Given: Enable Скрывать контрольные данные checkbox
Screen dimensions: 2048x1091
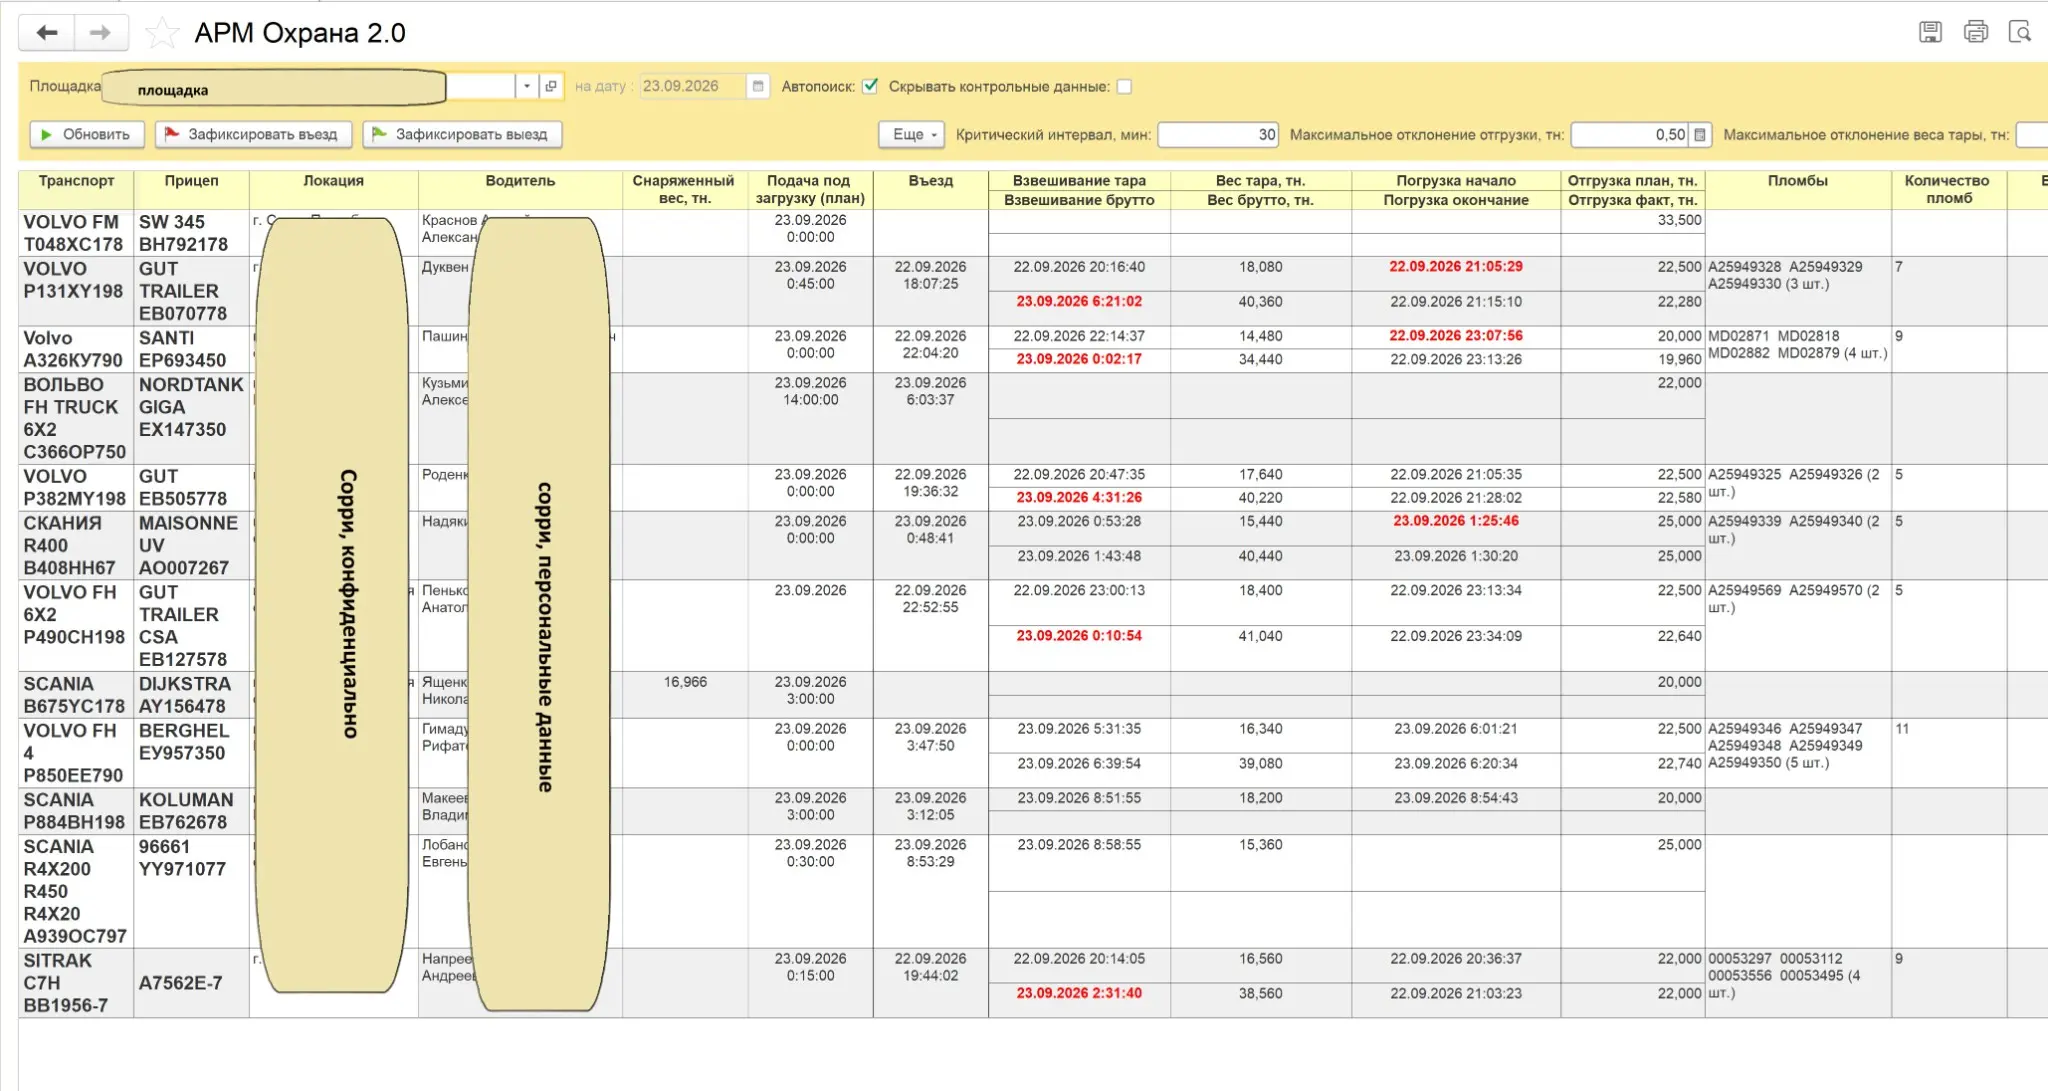Looking at the screenshot, I should tap(1124, 86).
